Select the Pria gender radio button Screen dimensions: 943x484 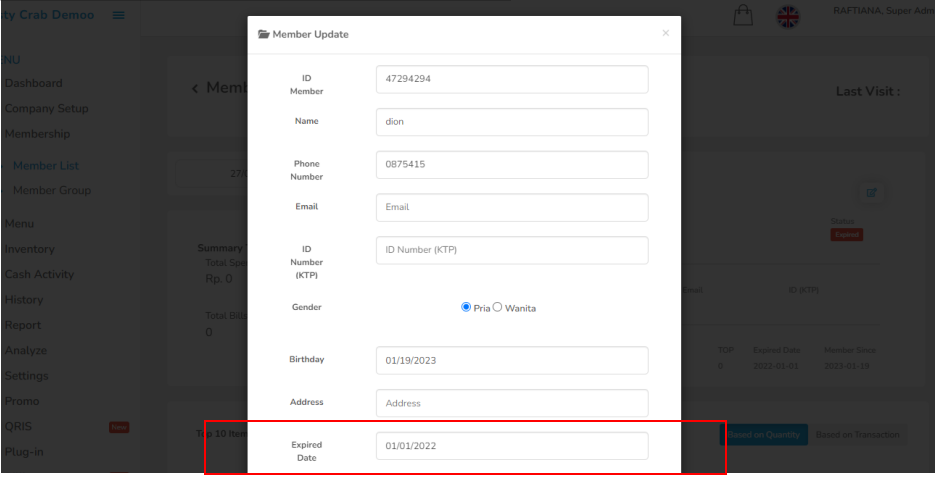coord(465,307)
